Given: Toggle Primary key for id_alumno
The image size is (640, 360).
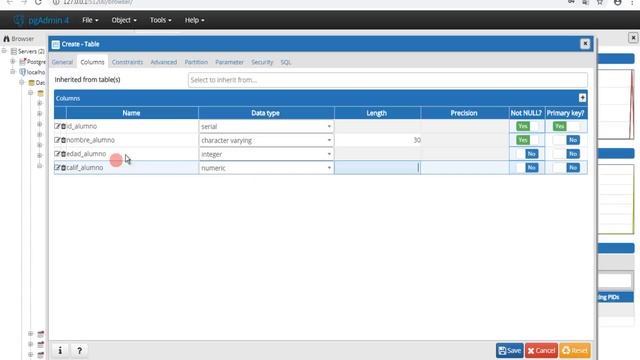Looking at the screenshot, I should tap(566, 127).
